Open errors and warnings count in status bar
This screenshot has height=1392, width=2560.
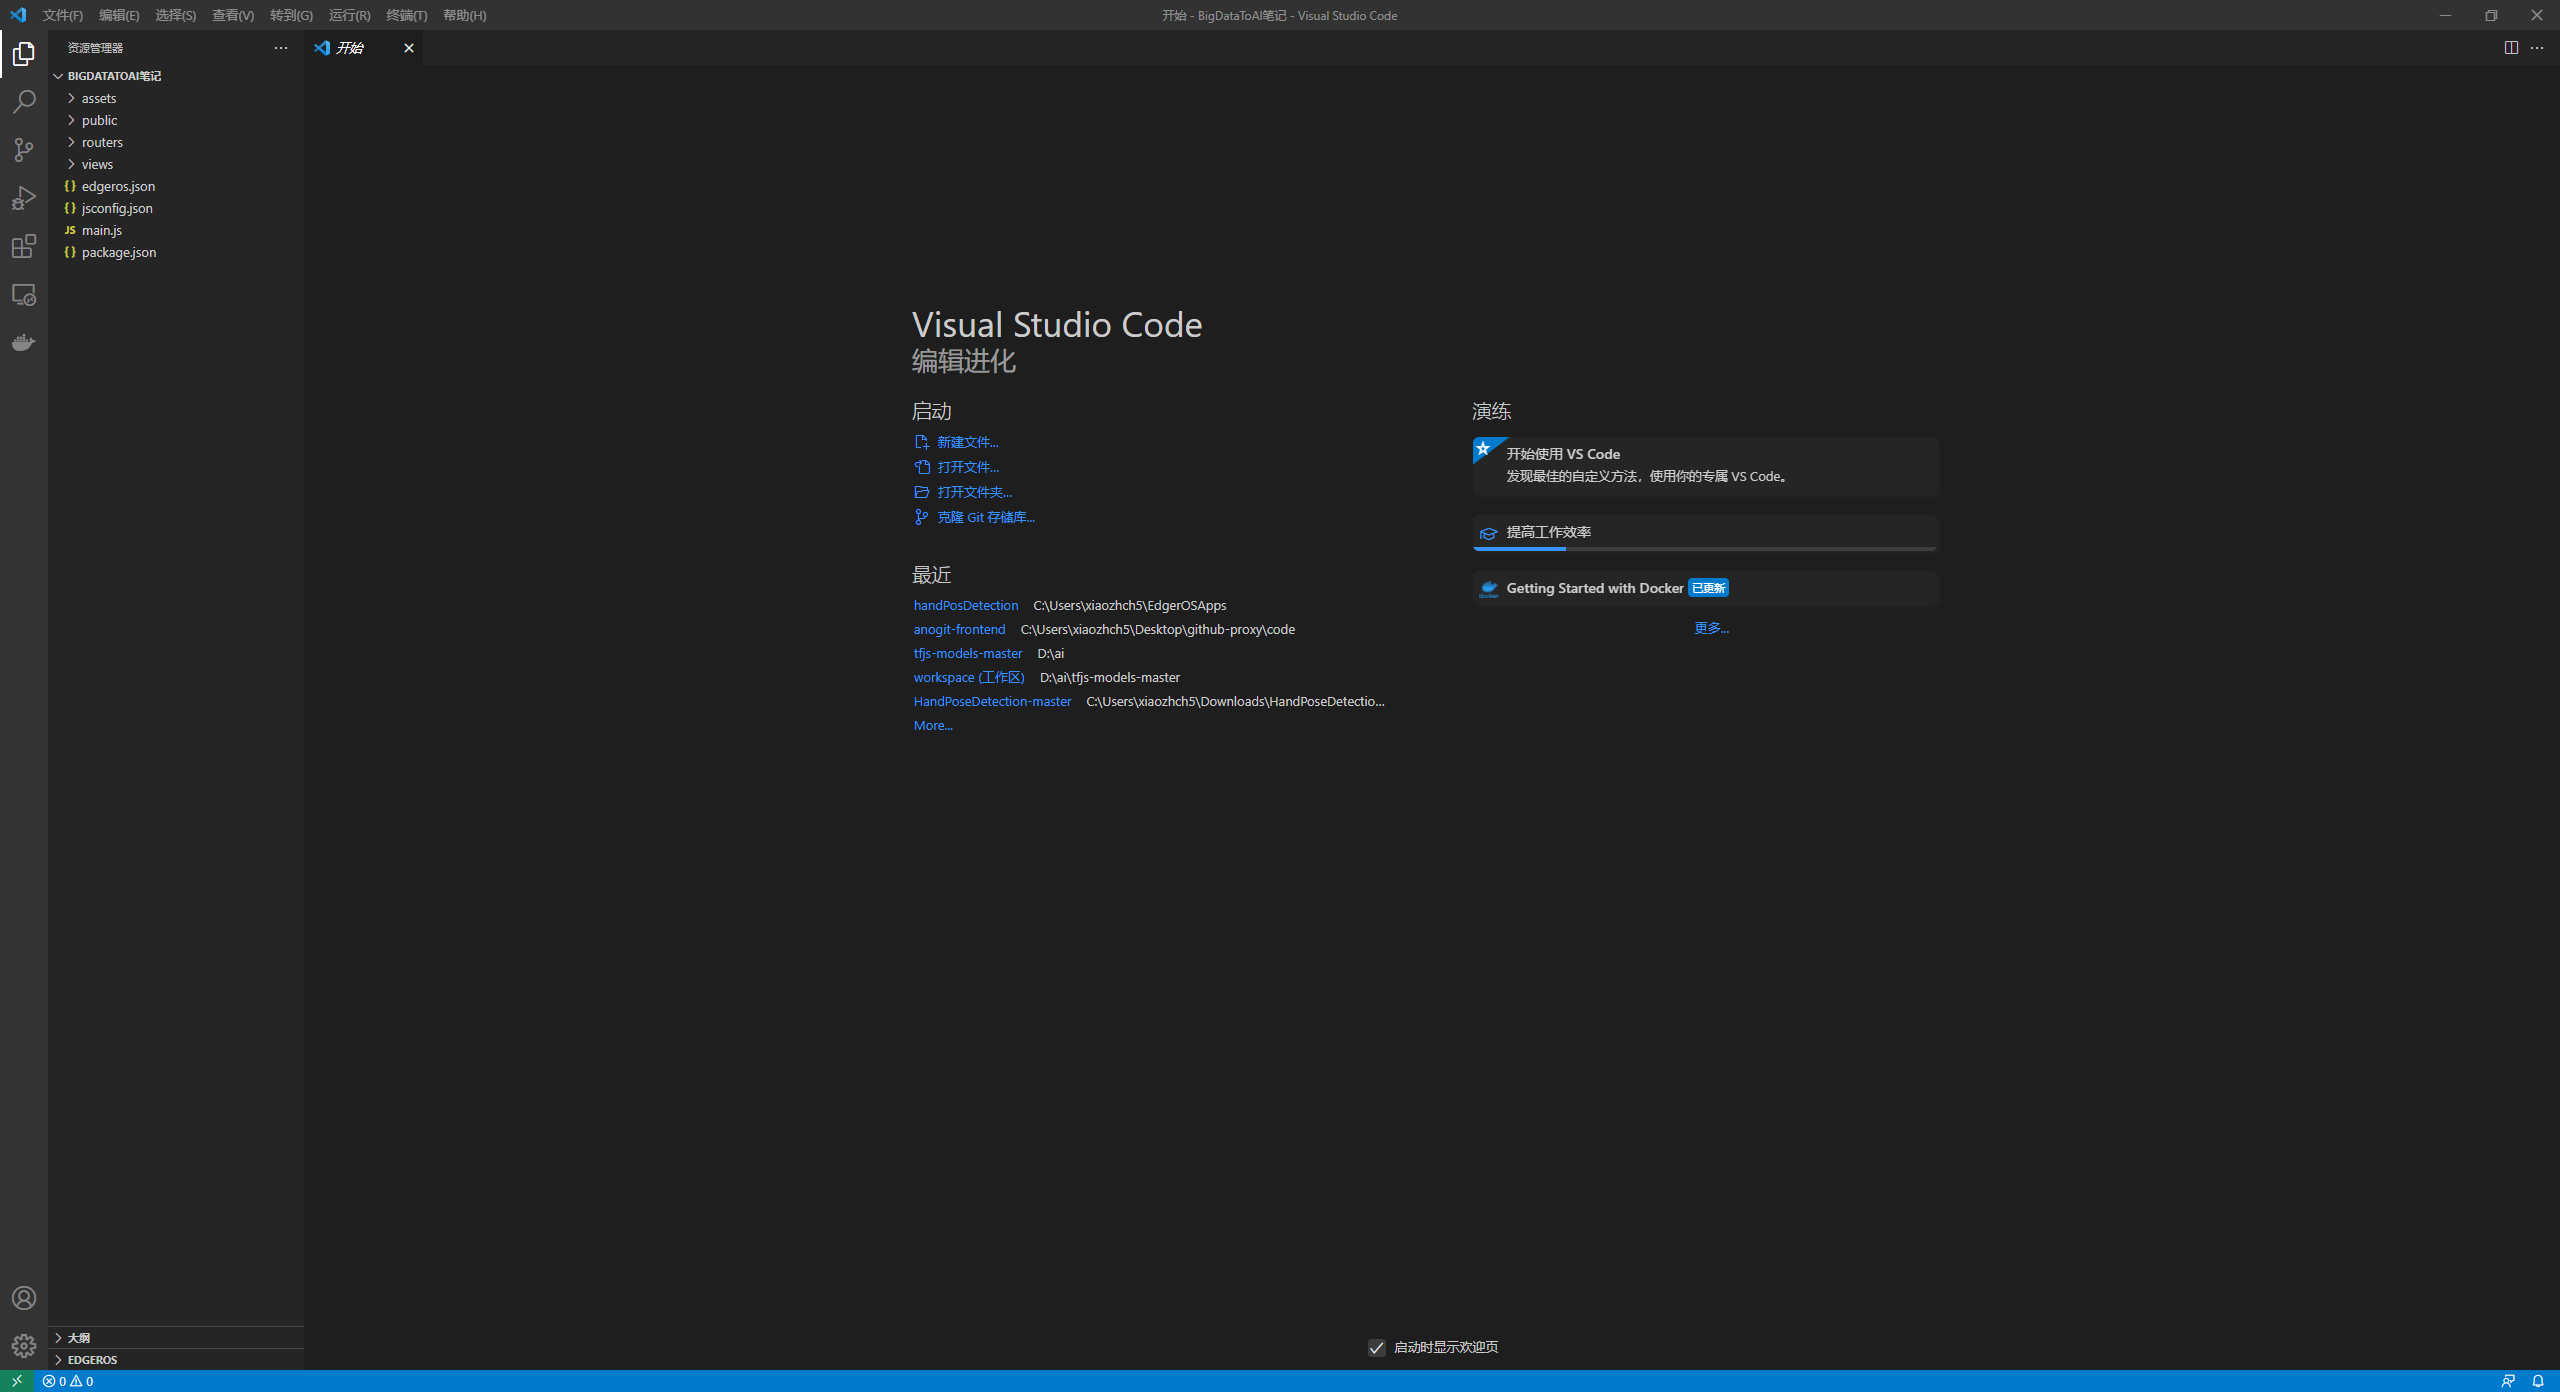click(68, 1381)
